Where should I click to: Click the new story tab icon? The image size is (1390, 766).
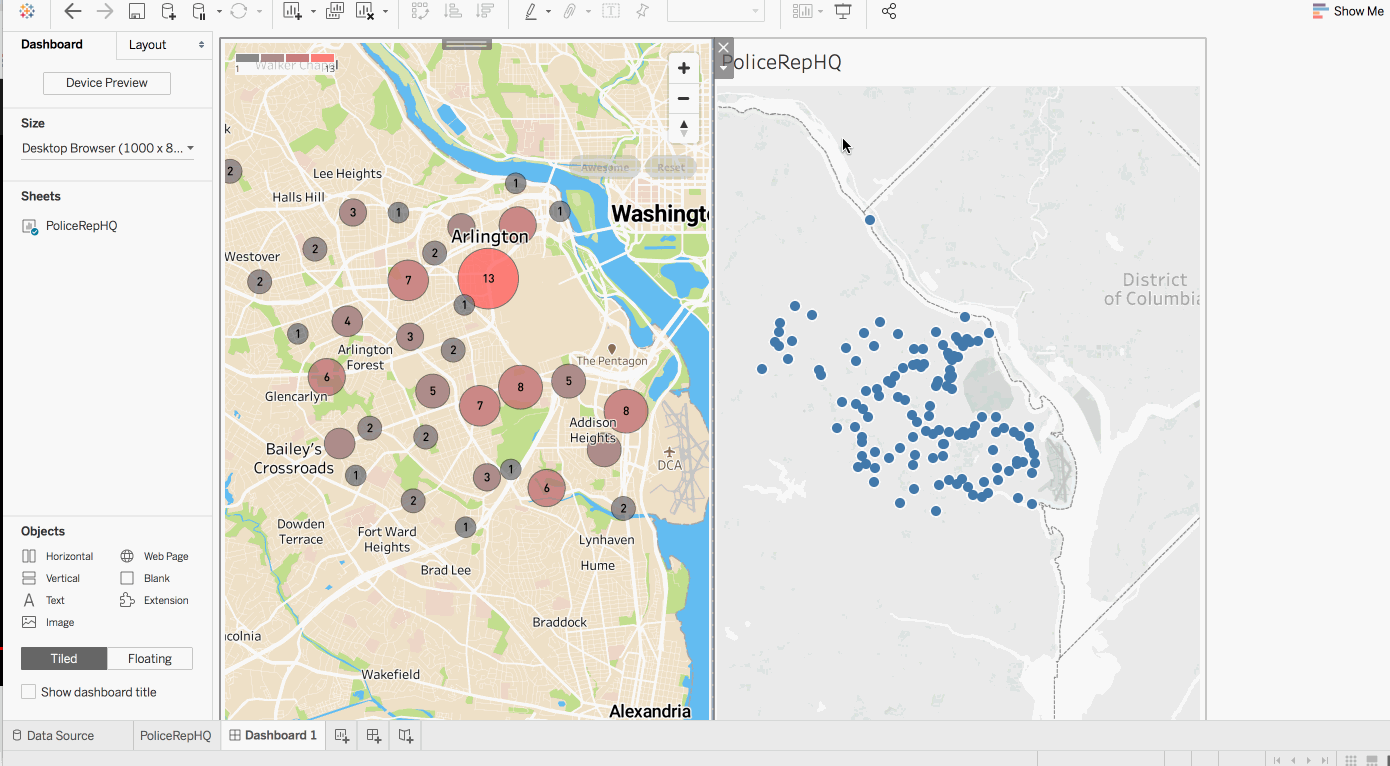[x=405, y=735]
